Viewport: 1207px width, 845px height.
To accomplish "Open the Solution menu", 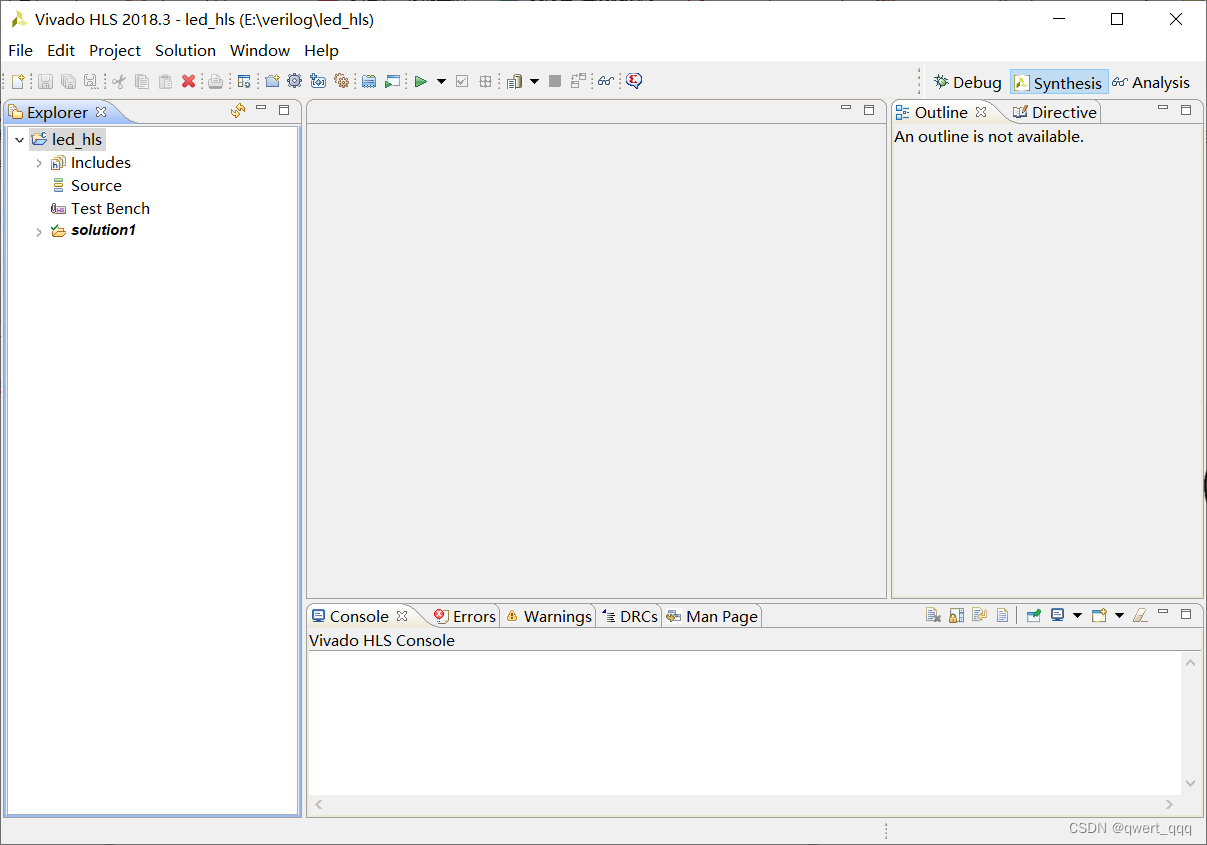I will (185, 50).
